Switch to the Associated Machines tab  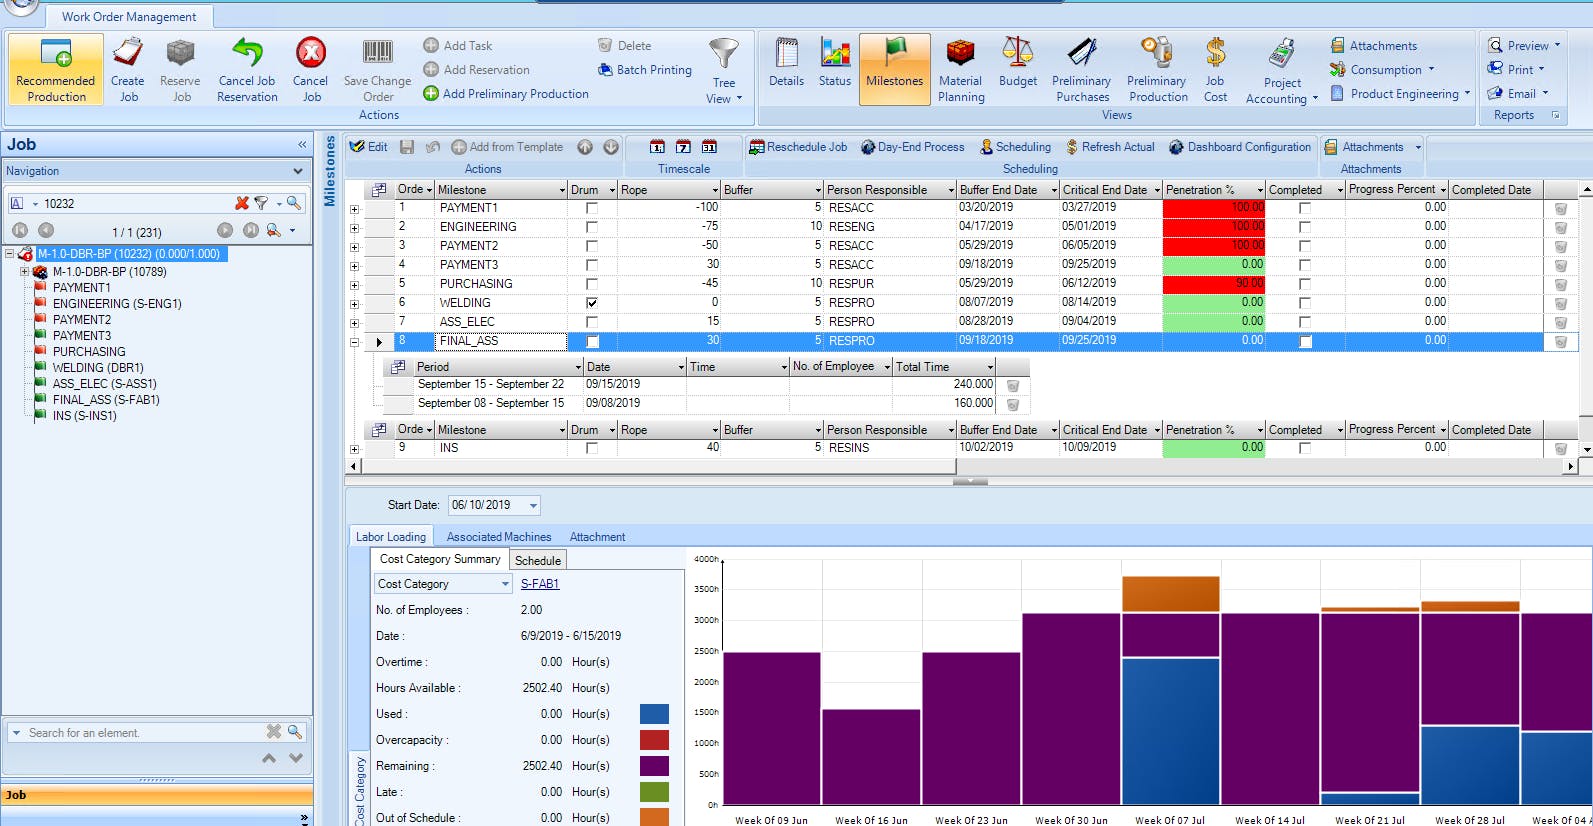(x=498, y=537)
